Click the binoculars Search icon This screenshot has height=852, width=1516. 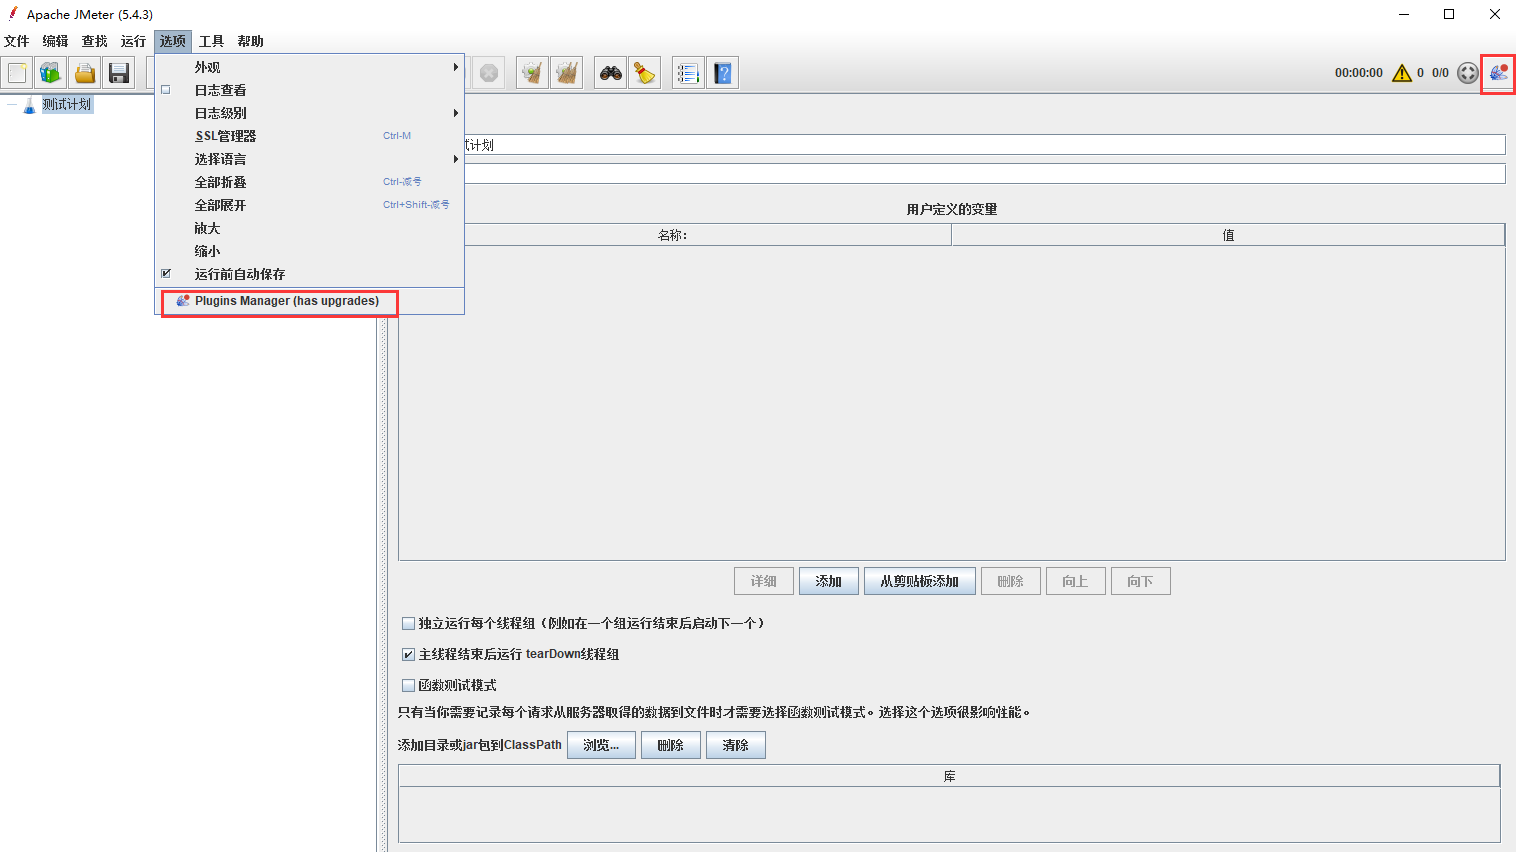pyautogui.click(x=610, y=73)
